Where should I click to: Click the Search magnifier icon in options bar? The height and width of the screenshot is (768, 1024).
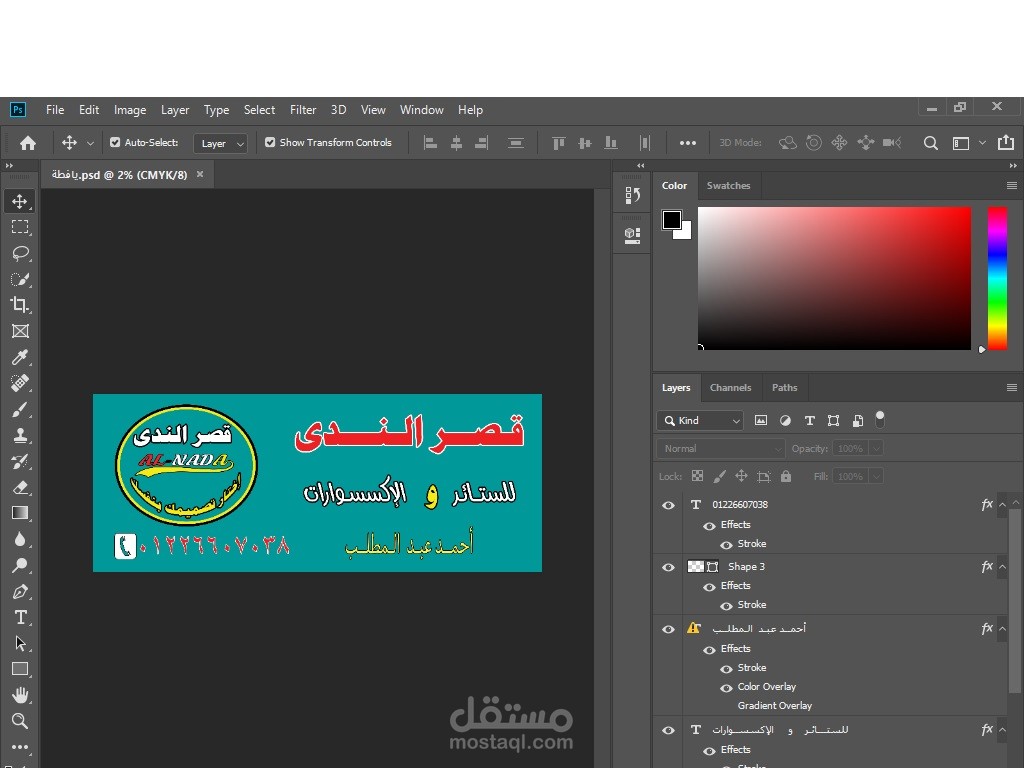click(x=931, y=143)
